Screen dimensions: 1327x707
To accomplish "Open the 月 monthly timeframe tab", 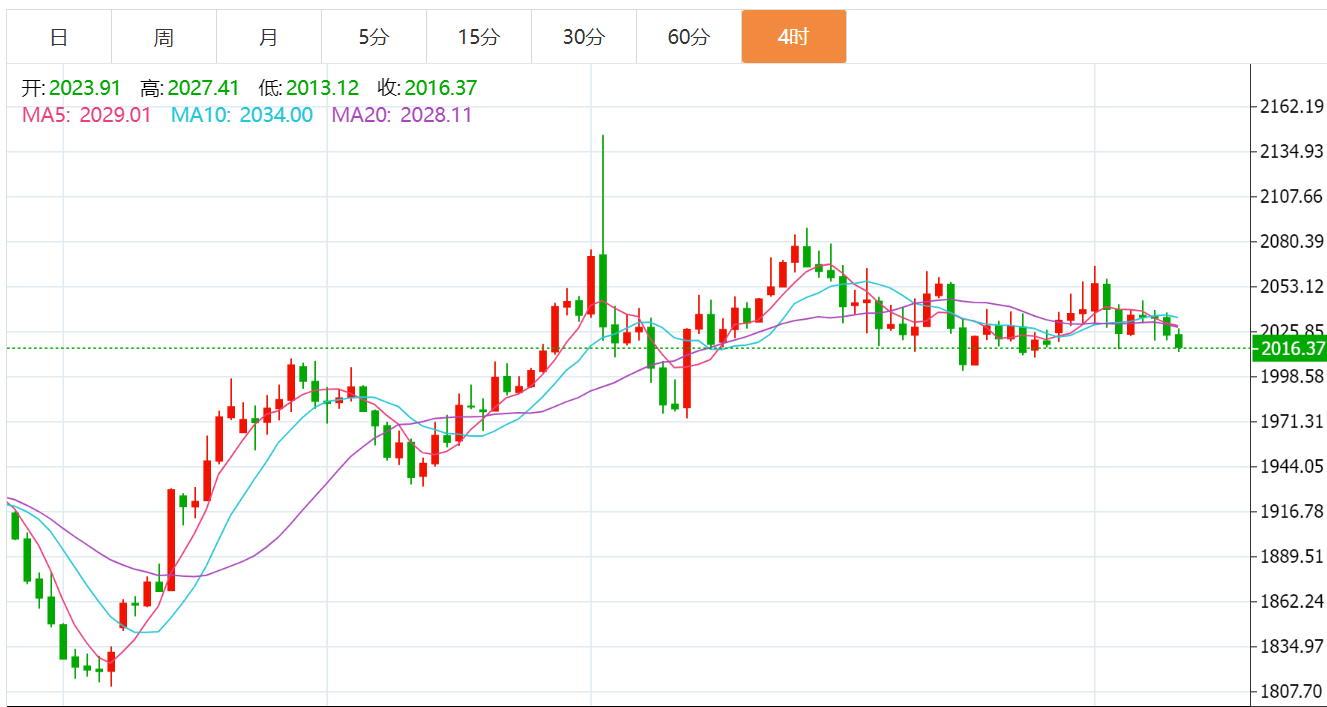I will tap(269, 37).
